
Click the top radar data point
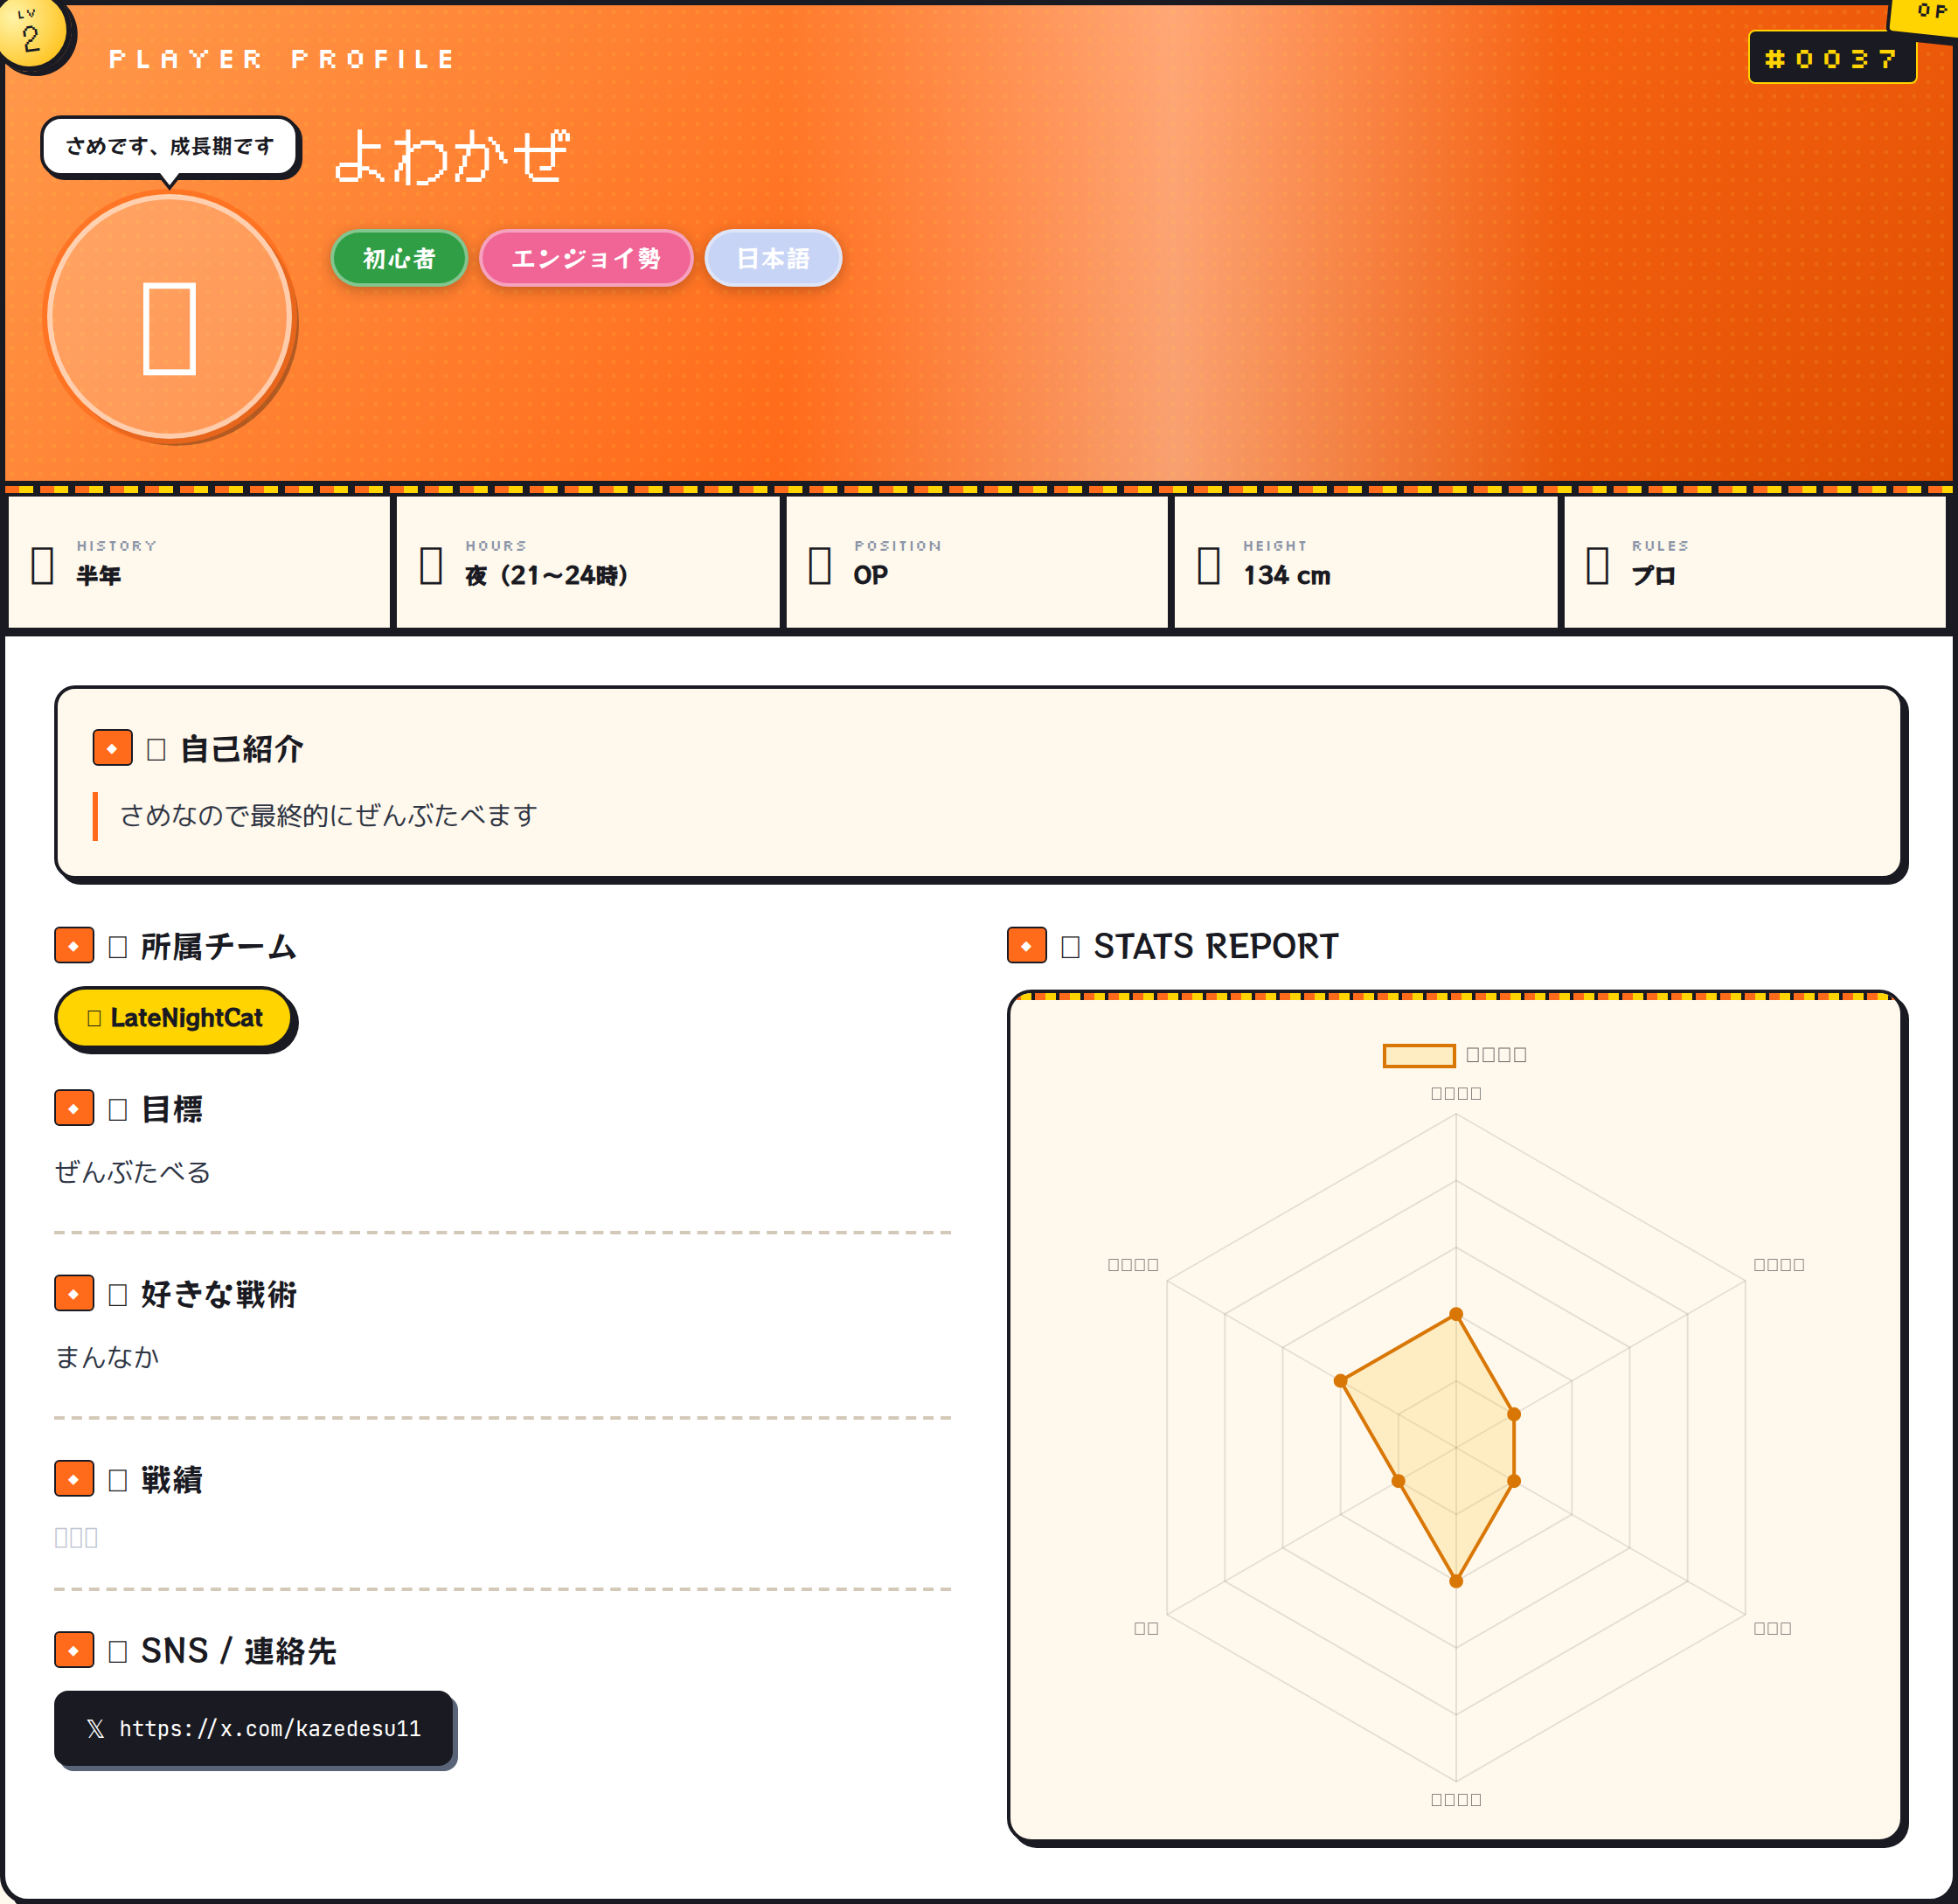[x=1456, y=1314]
